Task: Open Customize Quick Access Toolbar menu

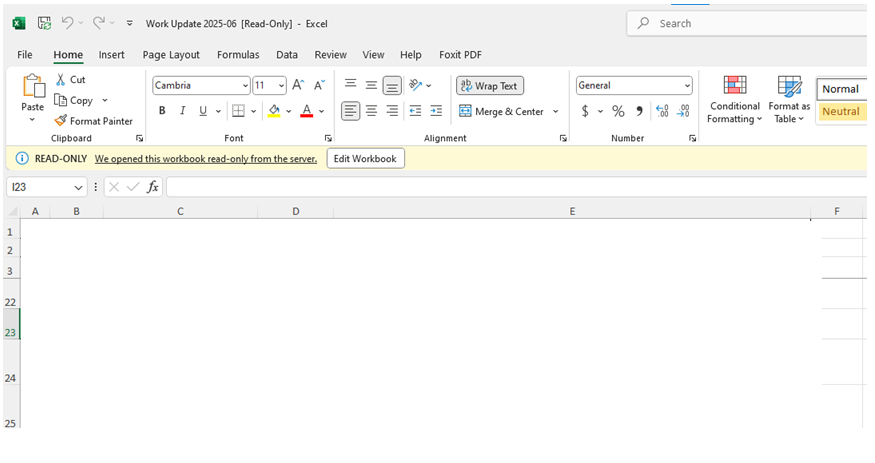Action: click(x=129, y=23)
